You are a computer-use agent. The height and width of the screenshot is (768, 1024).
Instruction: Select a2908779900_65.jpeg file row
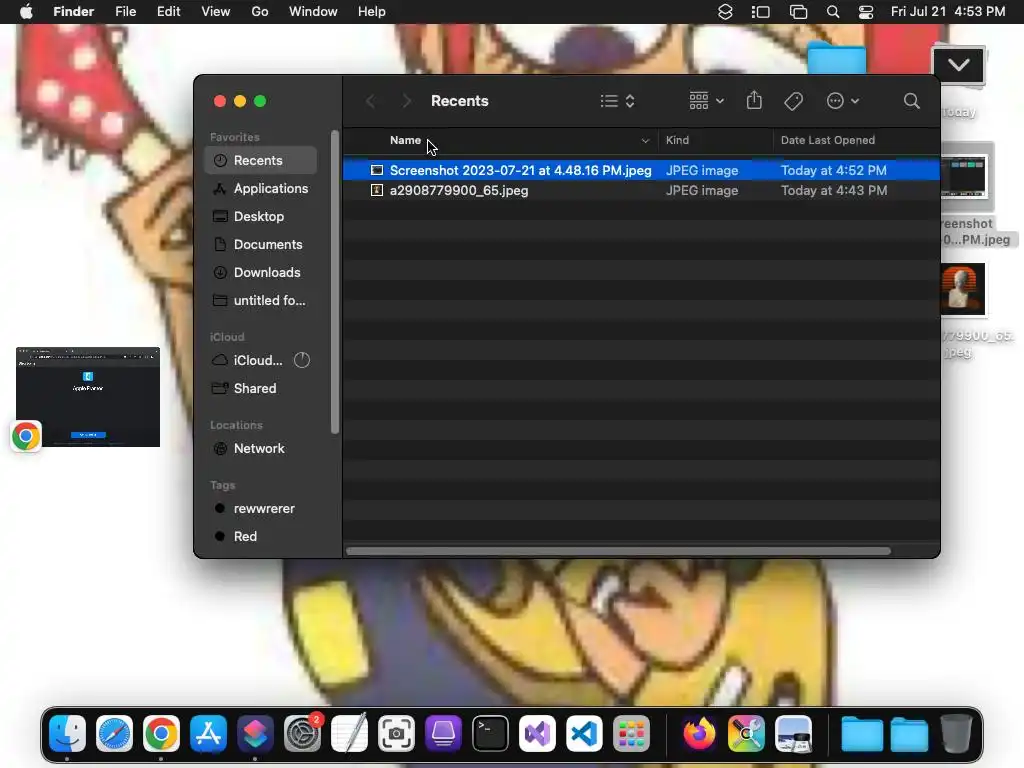(x=641, y=191)
